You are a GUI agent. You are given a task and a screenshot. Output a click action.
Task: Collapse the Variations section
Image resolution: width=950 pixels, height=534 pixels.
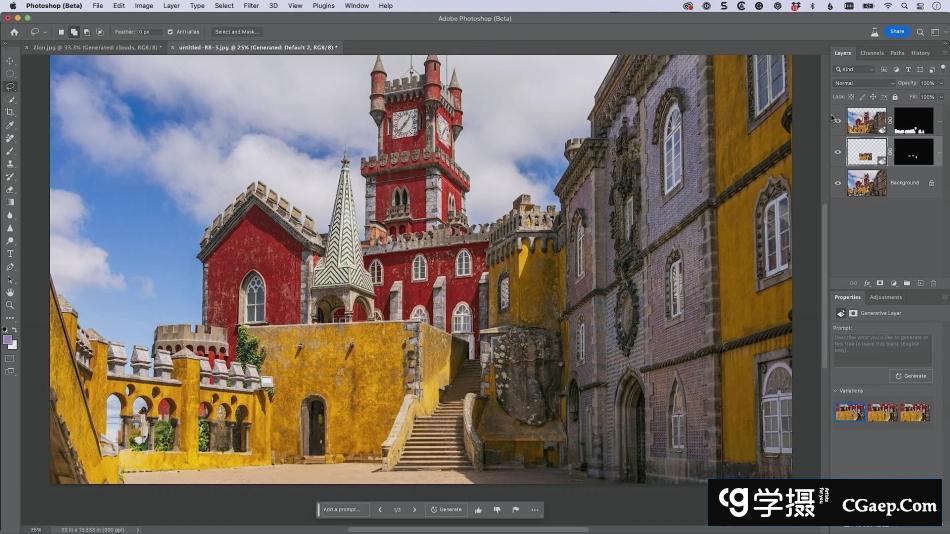[x=836, y=391]
